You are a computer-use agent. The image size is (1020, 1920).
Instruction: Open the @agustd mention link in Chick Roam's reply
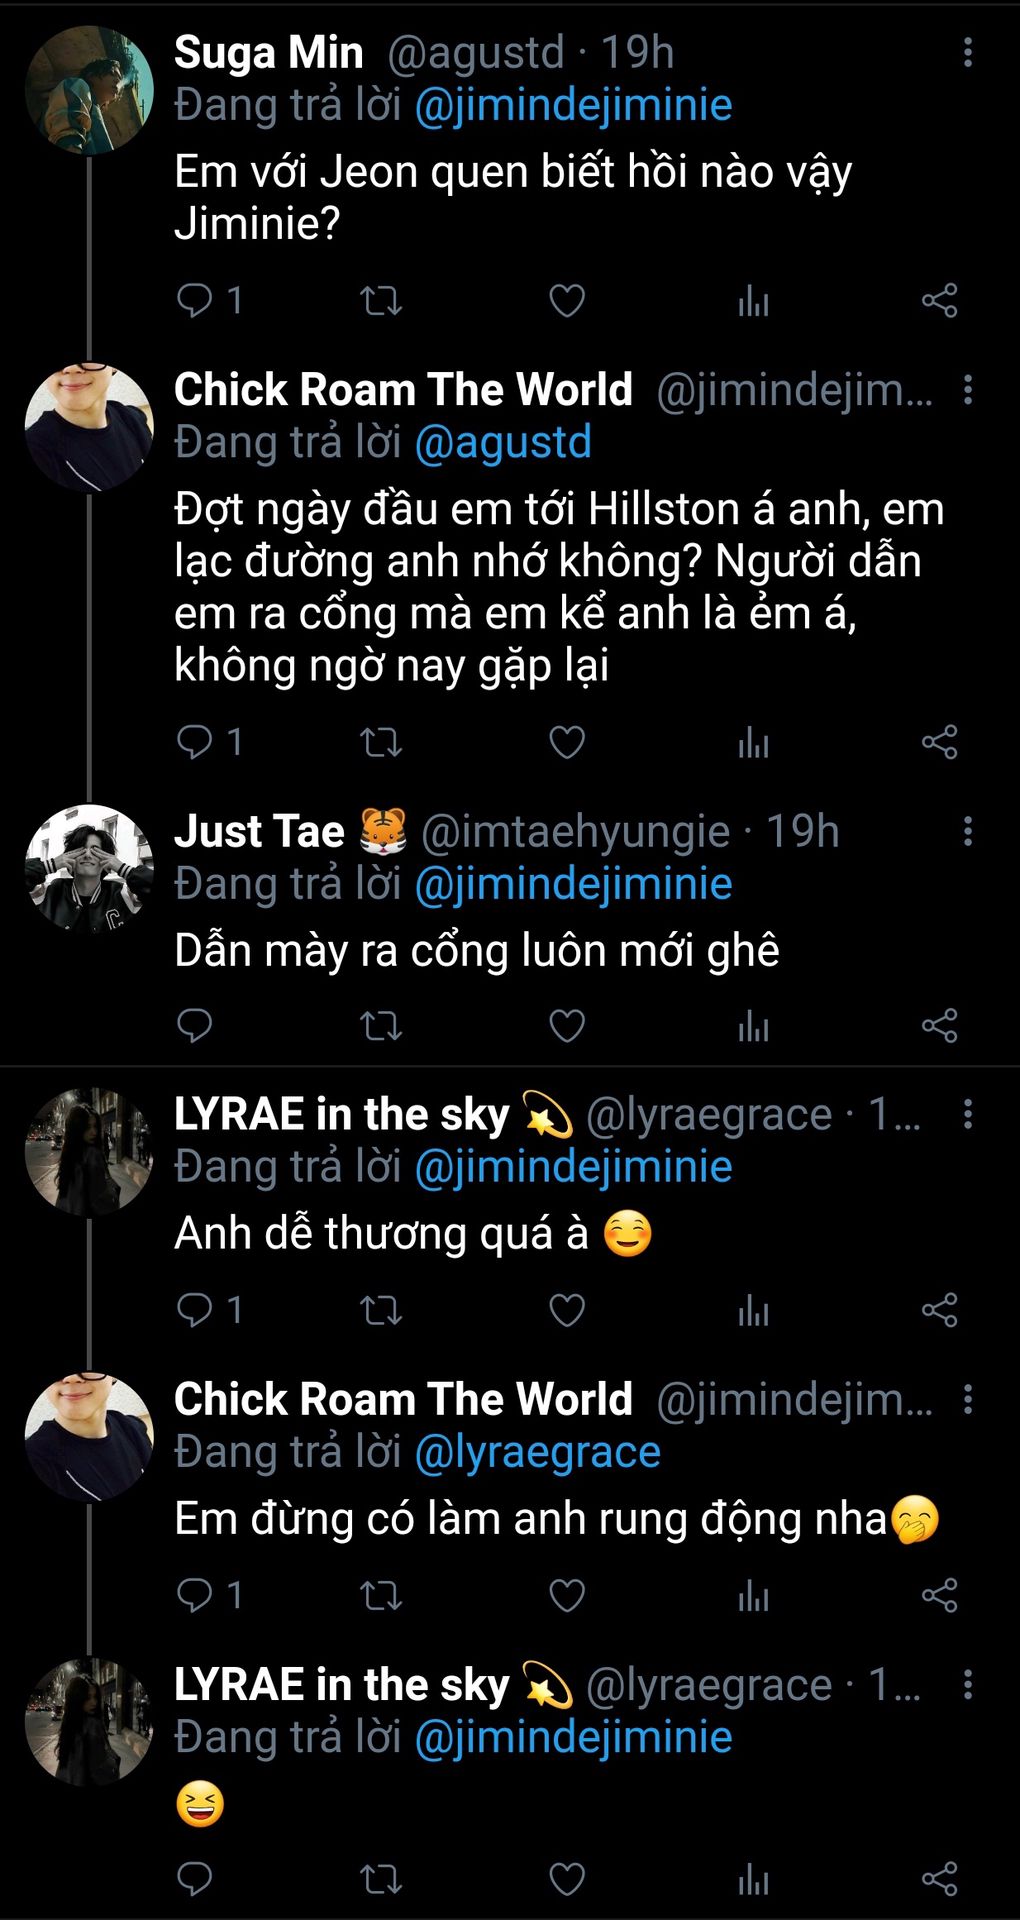coord(503,442)
